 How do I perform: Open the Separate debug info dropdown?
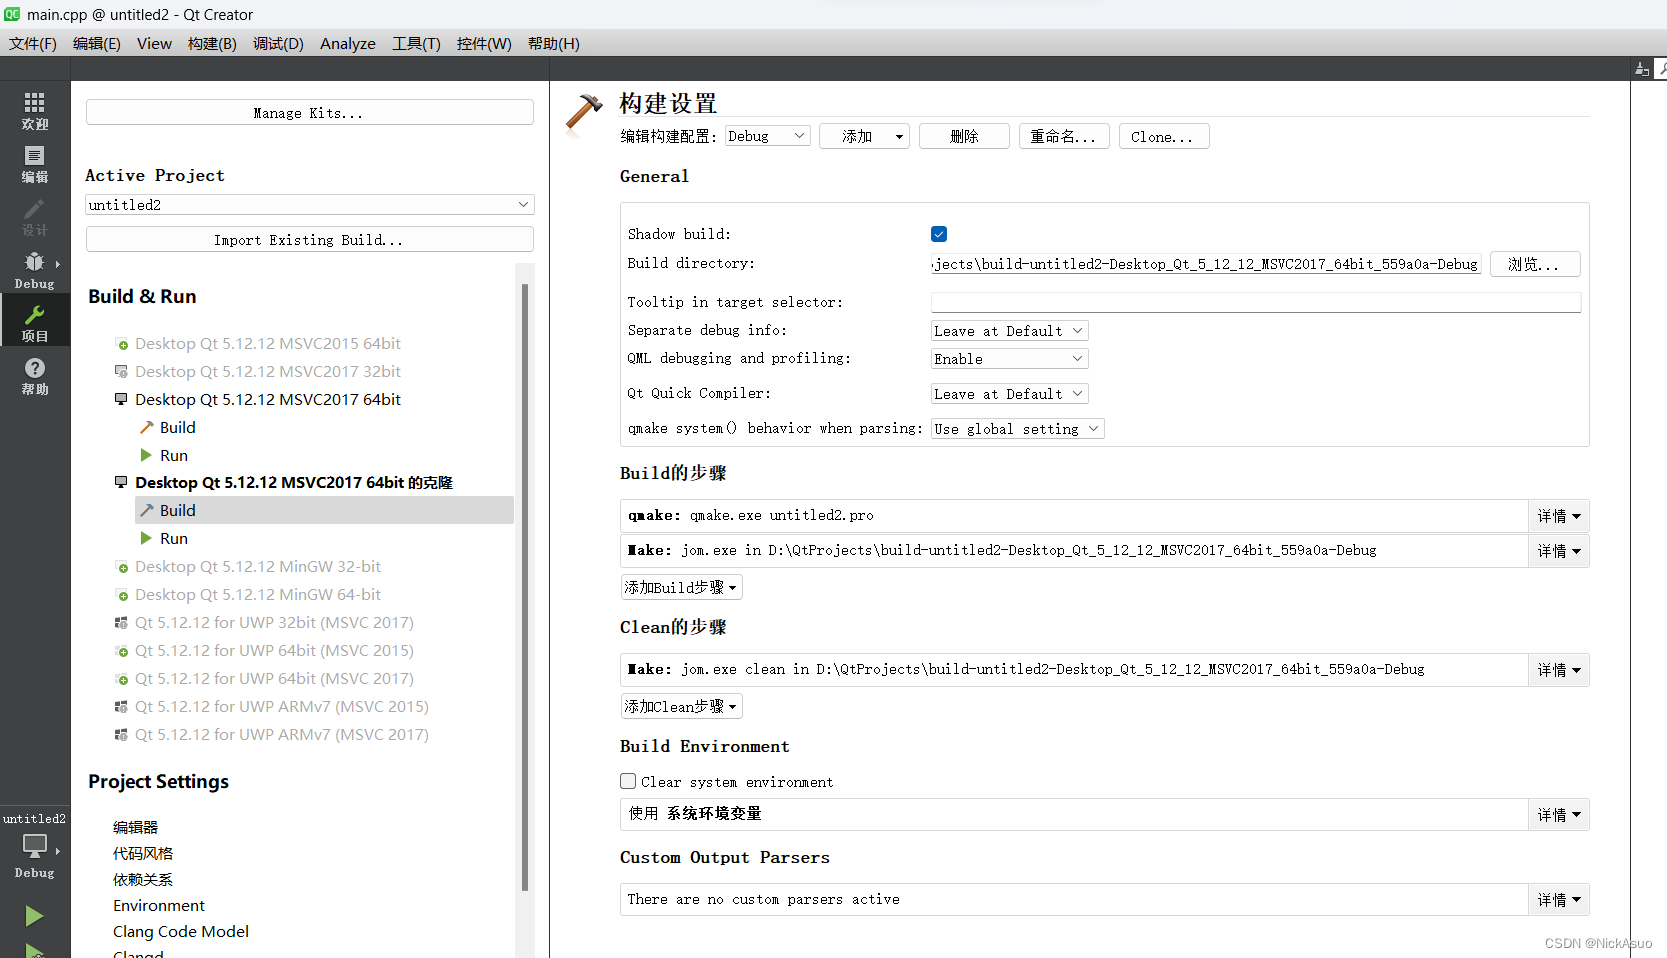point(1009,331)
